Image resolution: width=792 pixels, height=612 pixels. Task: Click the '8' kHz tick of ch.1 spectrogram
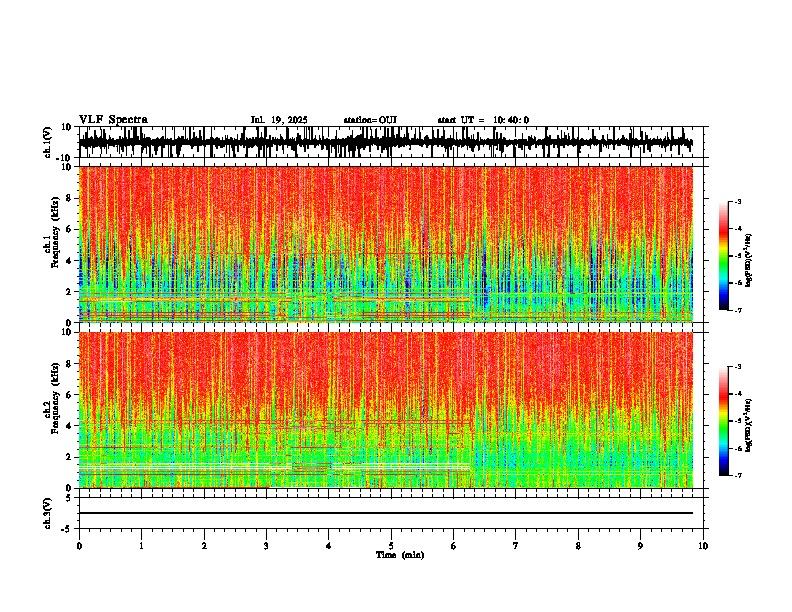pyautogui.click(x=70, y=198)
